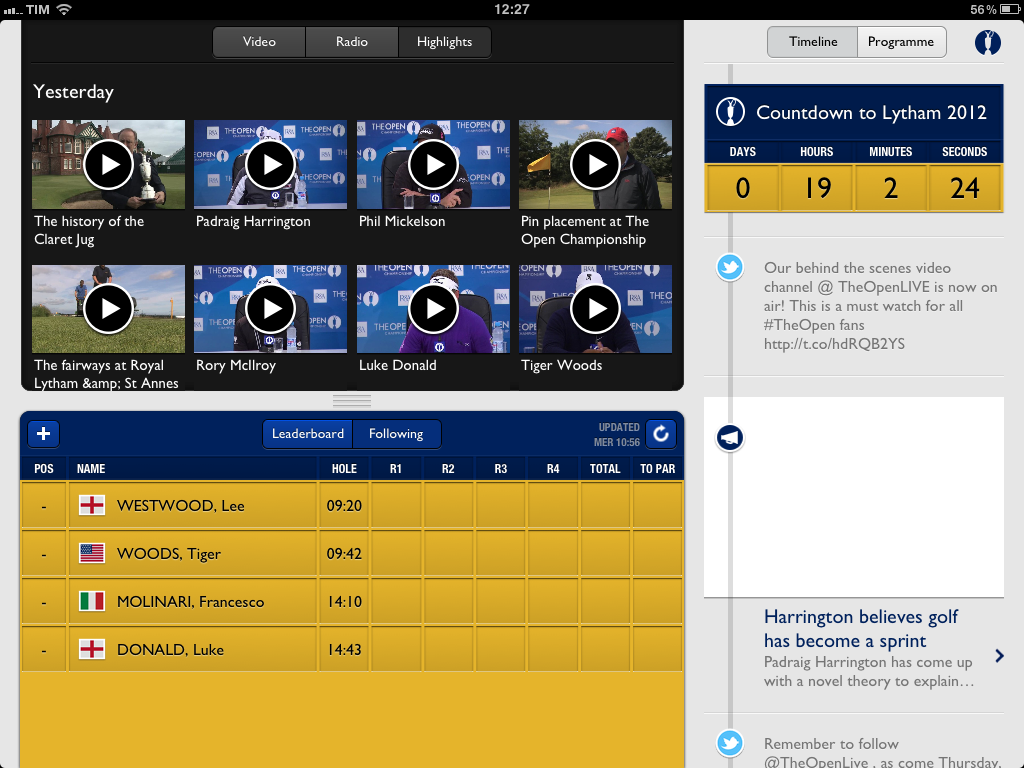Open the Claret Jug logo in top right
The image size is (1024, 768).
tap(987, 42)
